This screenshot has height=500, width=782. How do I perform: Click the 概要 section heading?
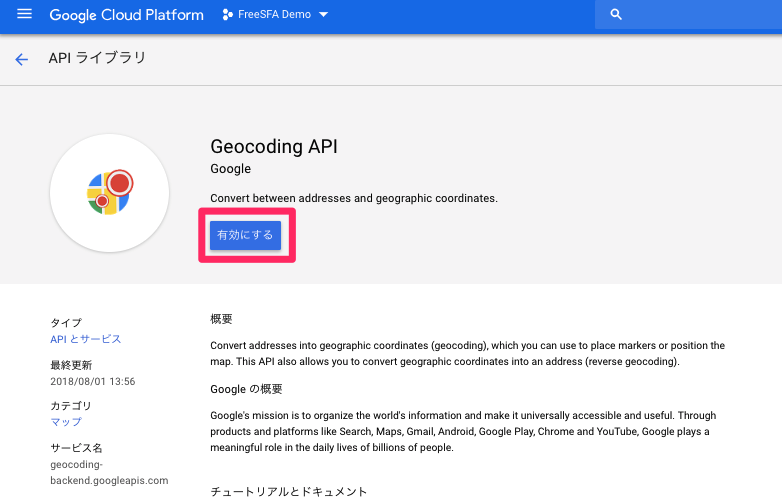tap(221, 319)
